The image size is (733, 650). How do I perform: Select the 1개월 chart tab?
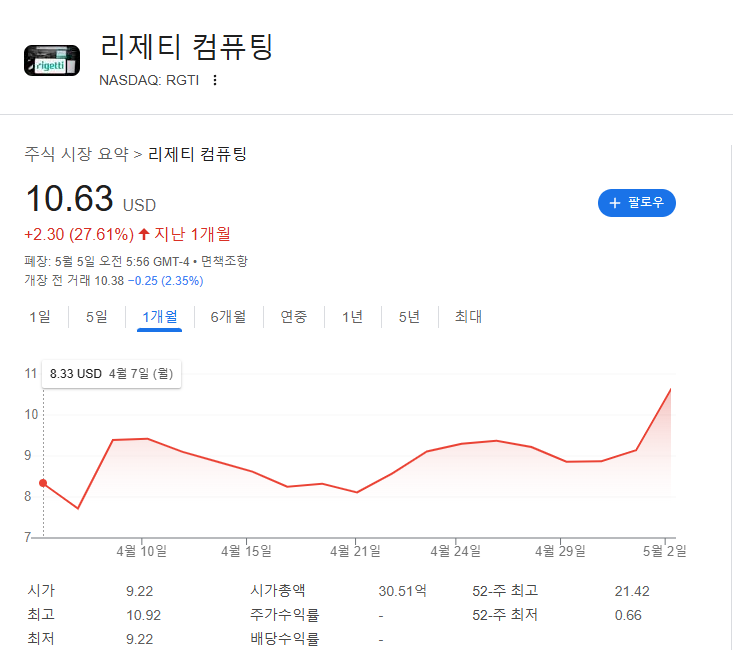pyautogui.click(x=159, y=317)
